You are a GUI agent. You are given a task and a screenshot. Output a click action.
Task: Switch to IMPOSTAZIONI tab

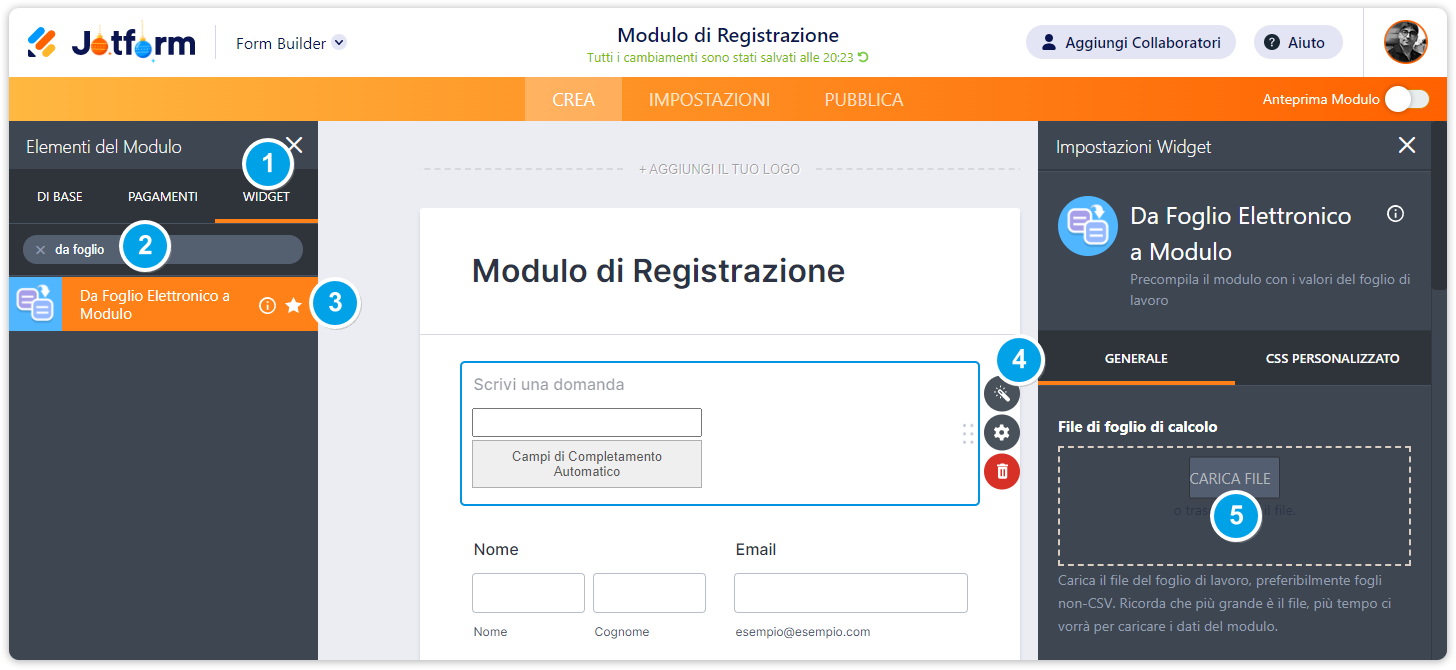coord(709,100)
